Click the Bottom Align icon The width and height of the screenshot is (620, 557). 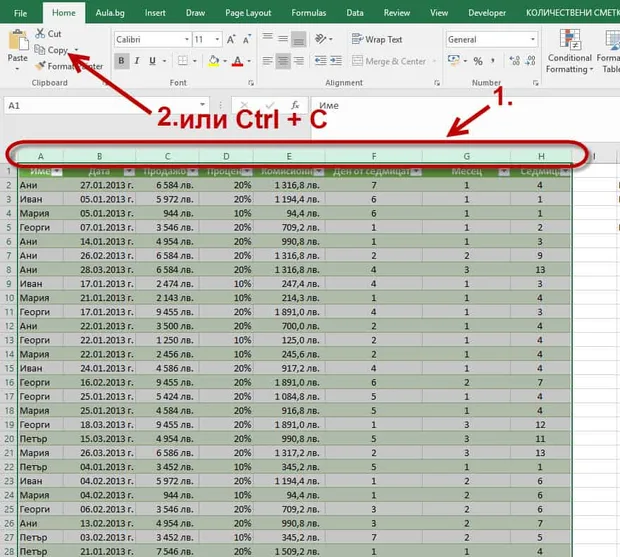(299, 39)
